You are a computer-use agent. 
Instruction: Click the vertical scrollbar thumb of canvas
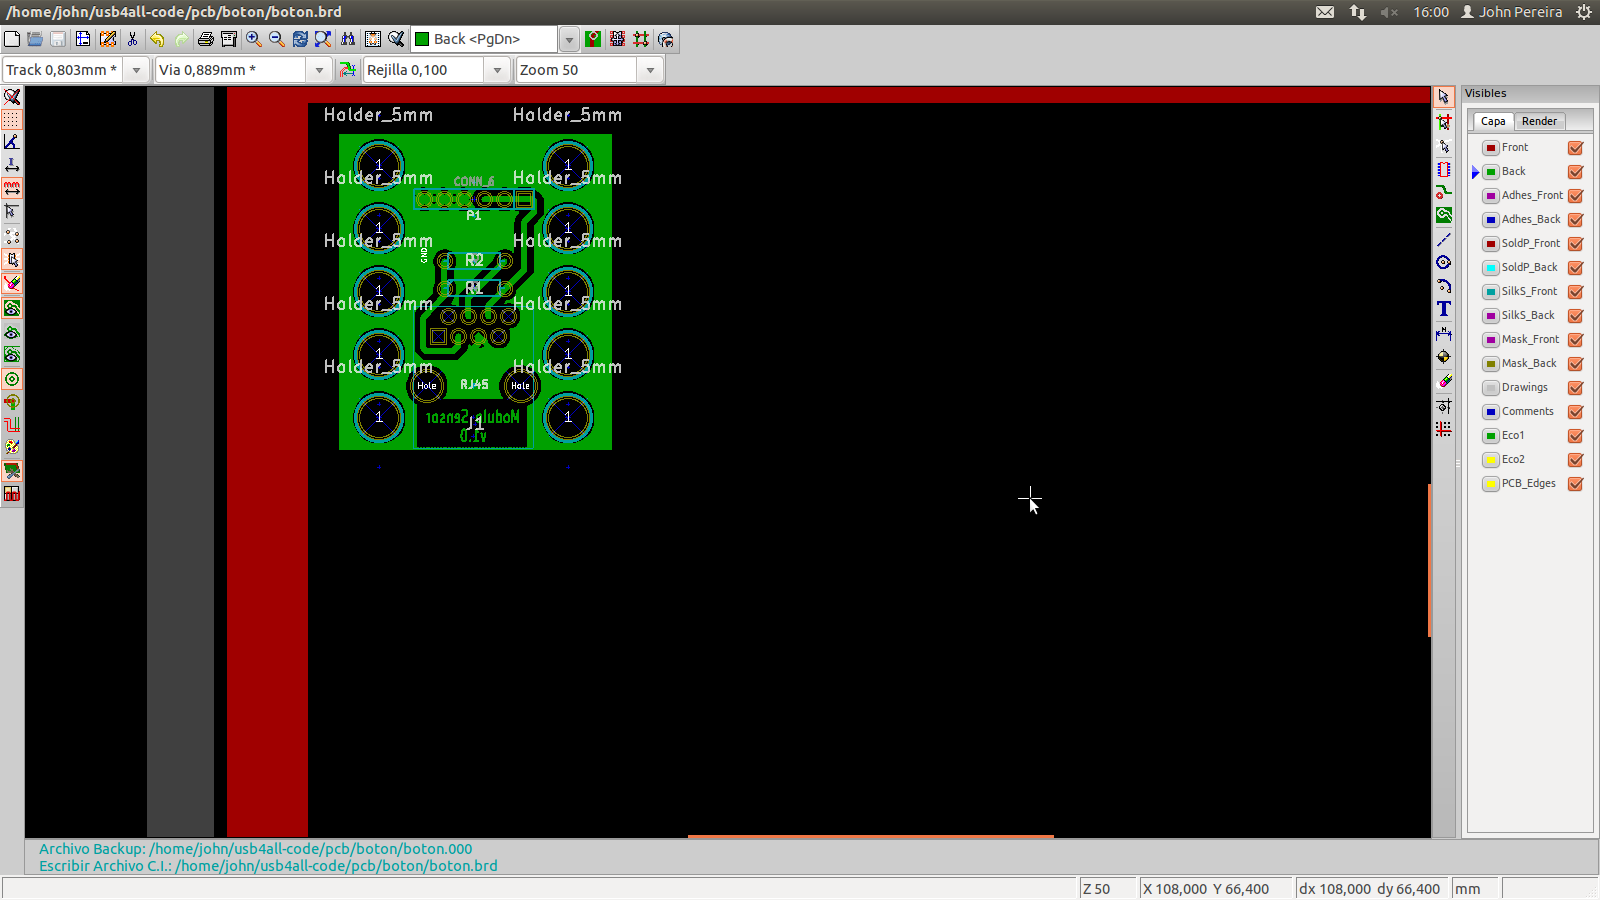pos(1430,560)
